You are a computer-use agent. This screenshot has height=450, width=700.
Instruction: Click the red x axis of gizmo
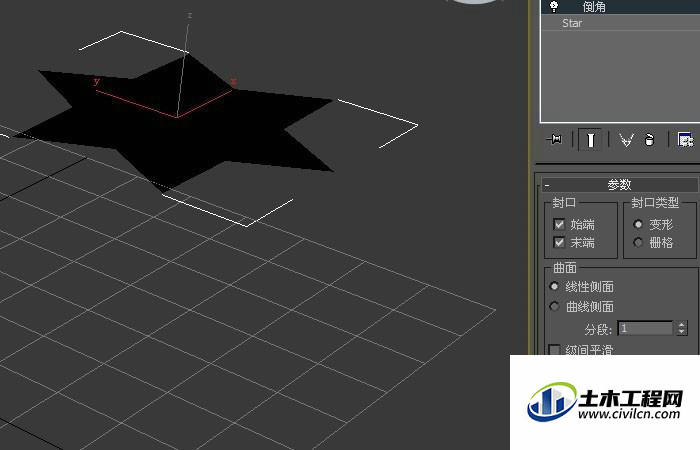pyautogui.click(x=205, y=103)
